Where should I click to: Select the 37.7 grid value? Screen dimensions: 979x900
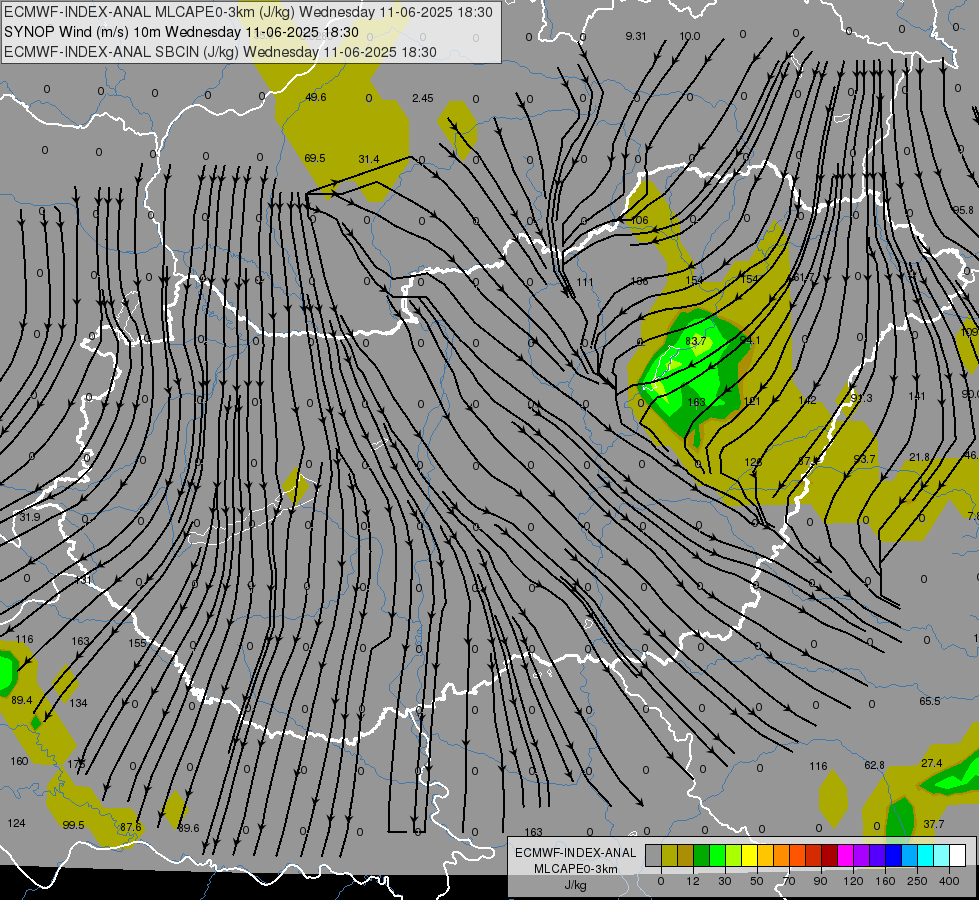click(x=933, y=824)
